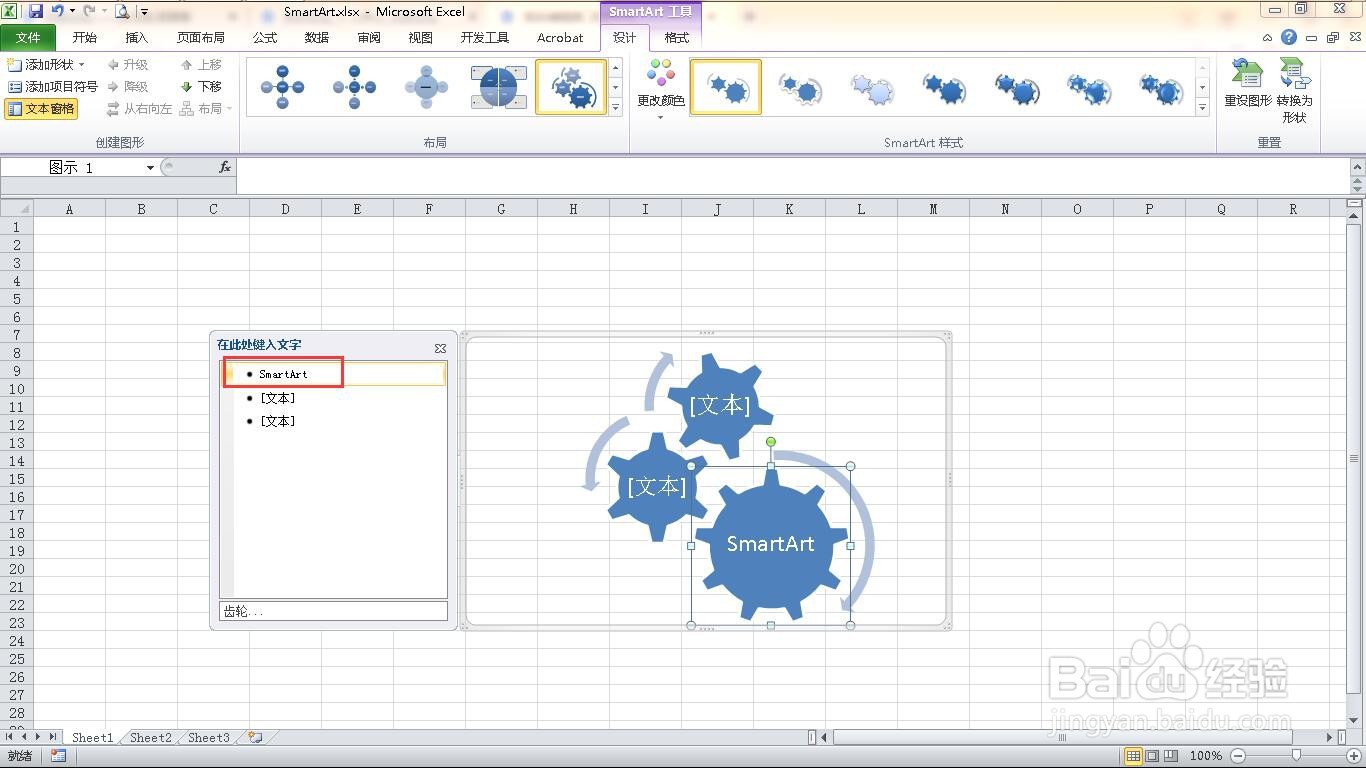The width and height of the screenshot is (1366, 768).
Task: Switch to the Sheet3 tab
Action: click(209, 737)
